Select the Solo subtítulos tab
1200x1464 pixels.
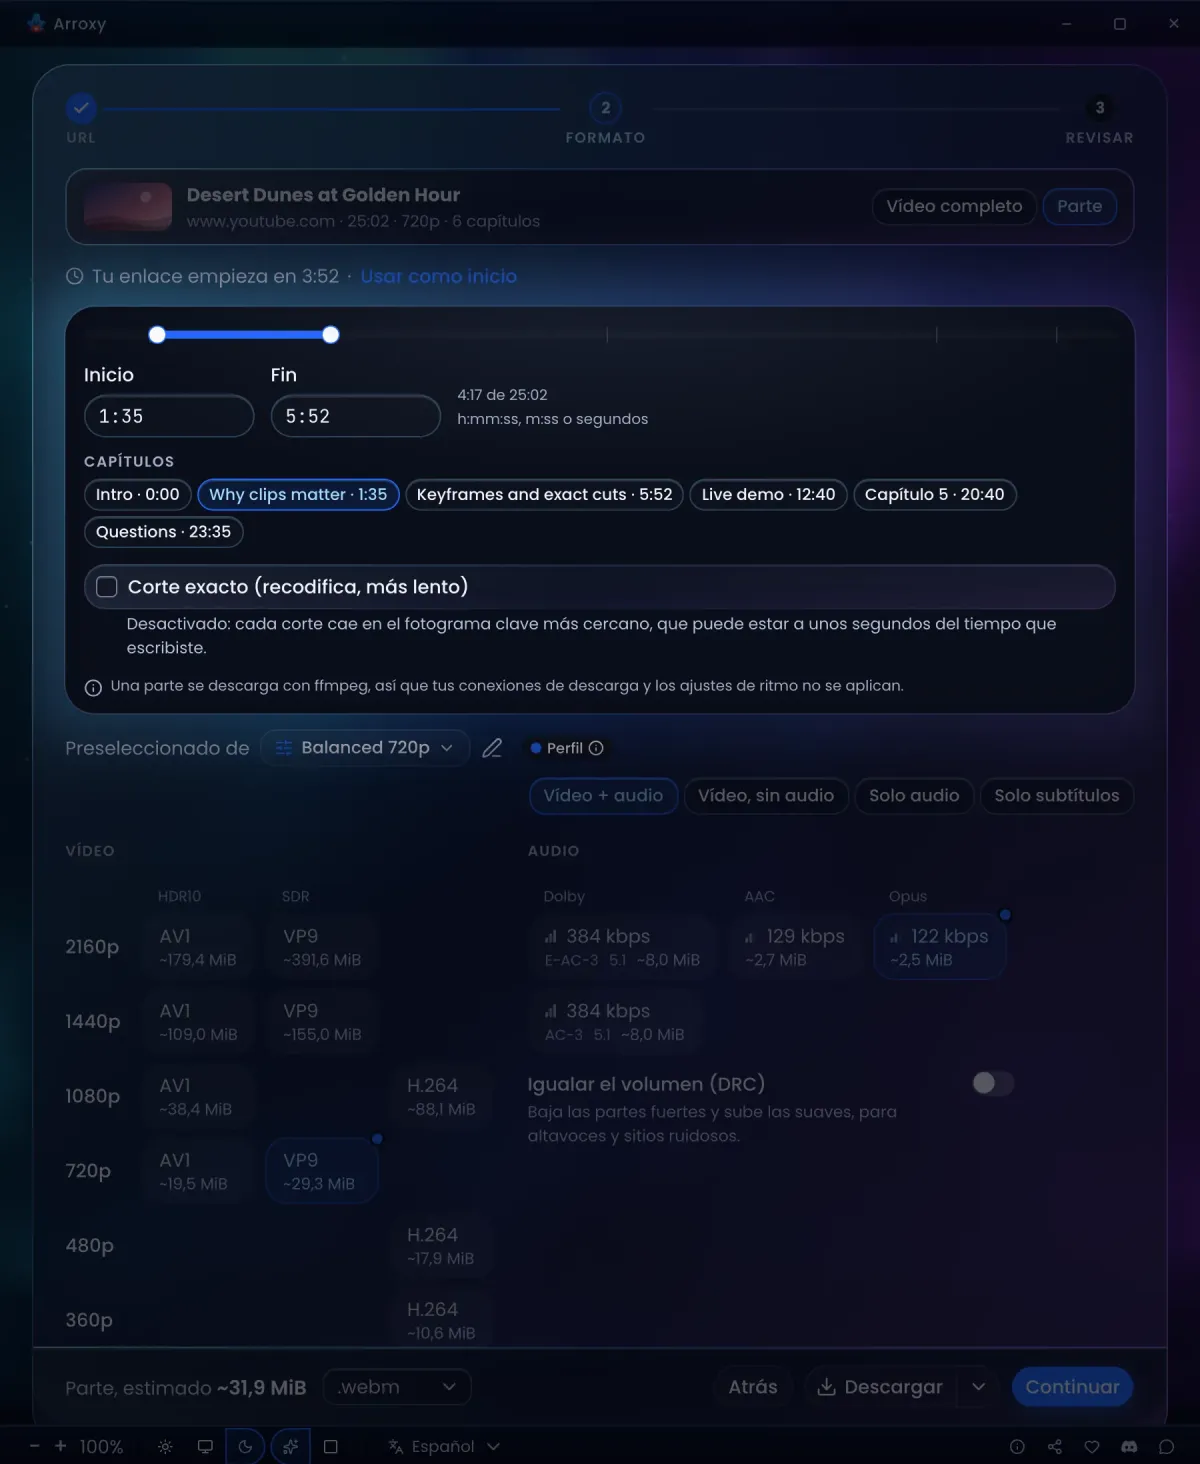1057,796
